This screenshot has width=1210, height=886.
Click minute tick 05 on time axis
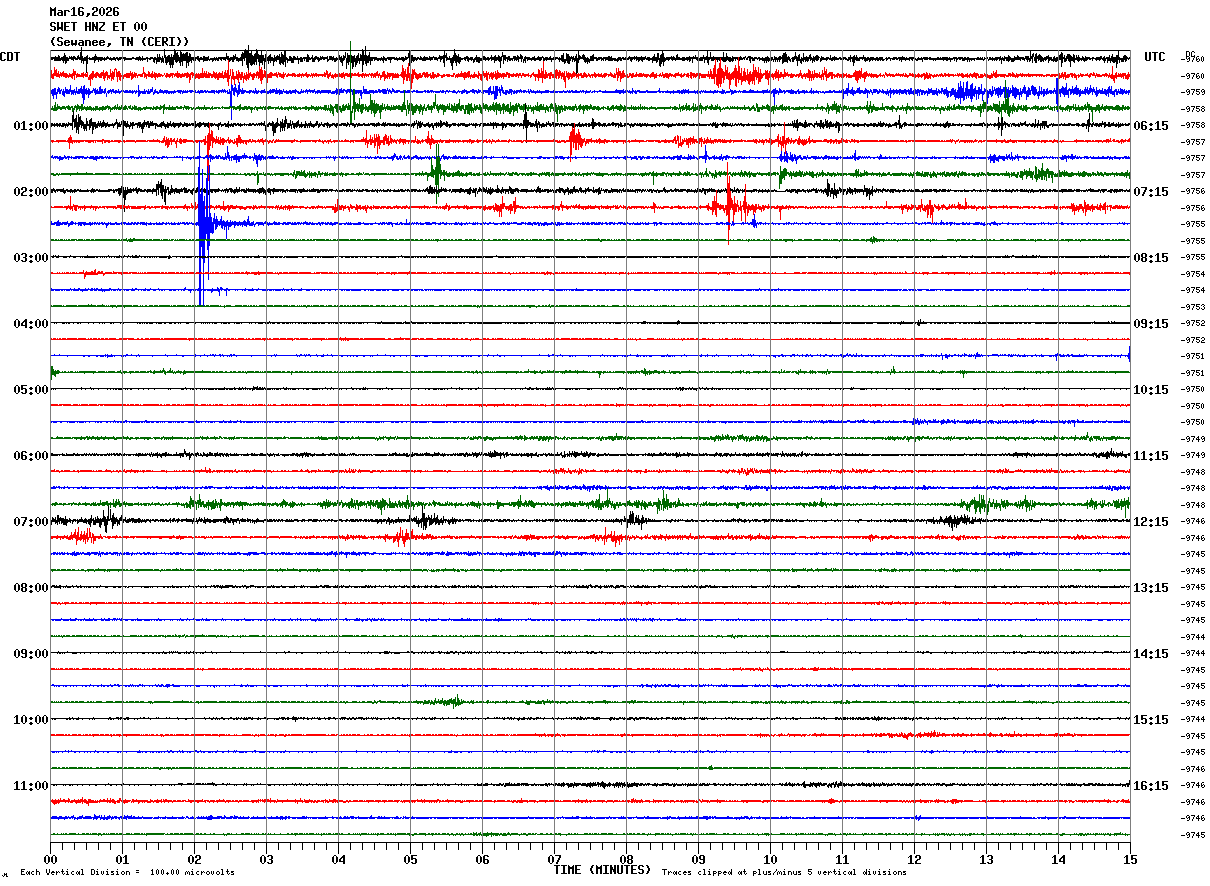click(x=410, y=860)
